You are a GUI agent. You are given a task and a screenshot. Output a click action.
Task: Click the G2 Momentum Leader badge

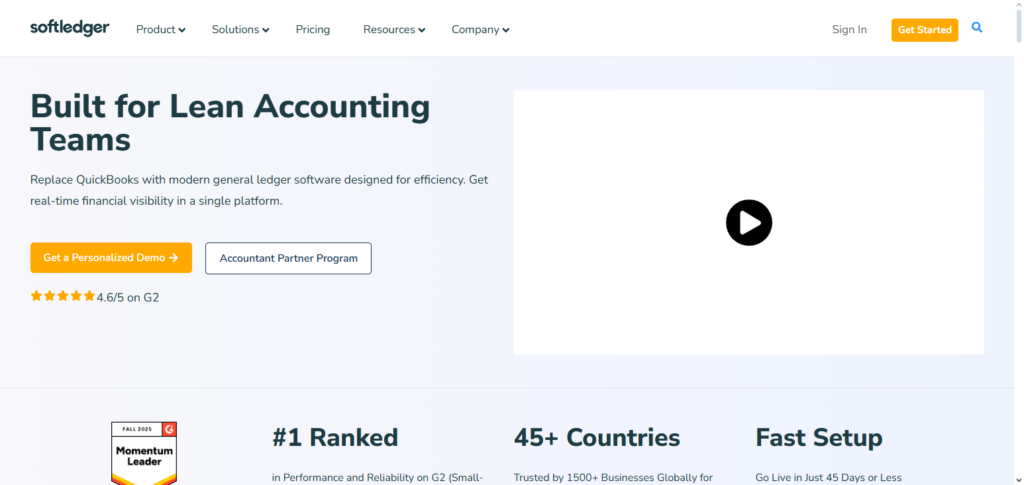(144, 453)
